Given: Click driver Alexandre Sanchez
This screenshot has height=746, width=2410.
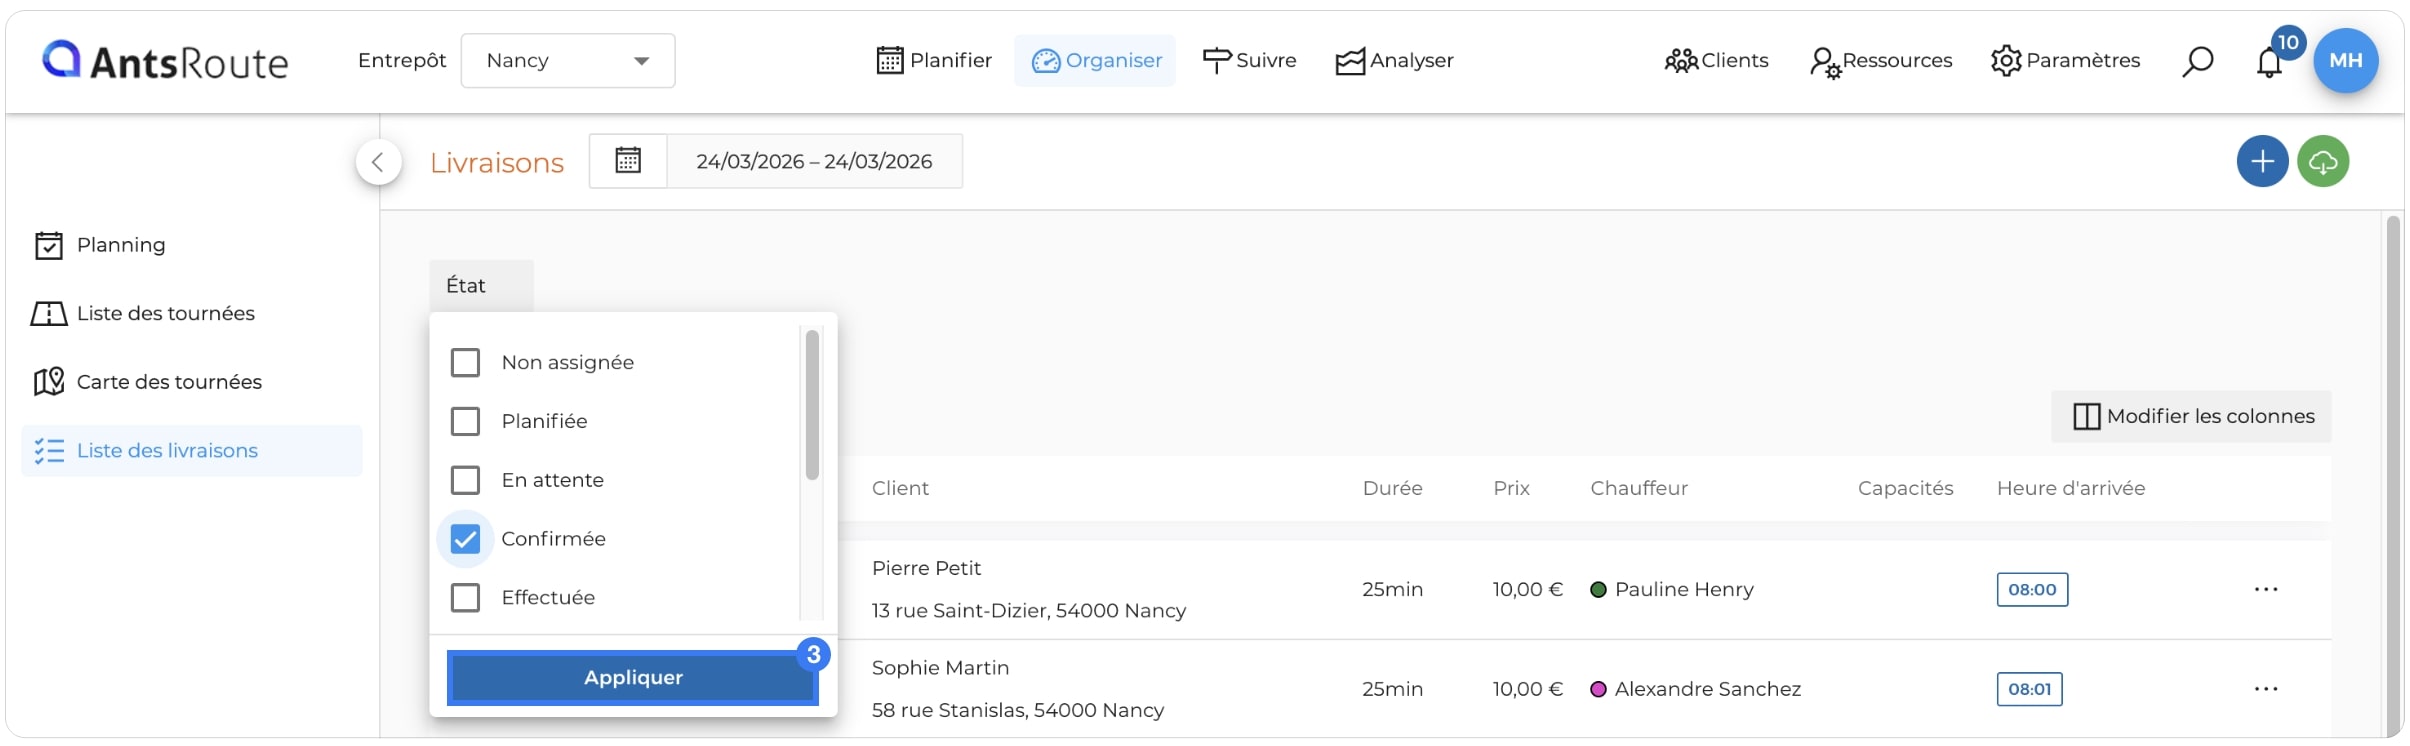Looking at the screenshot, I should (x=1707, y=689).
